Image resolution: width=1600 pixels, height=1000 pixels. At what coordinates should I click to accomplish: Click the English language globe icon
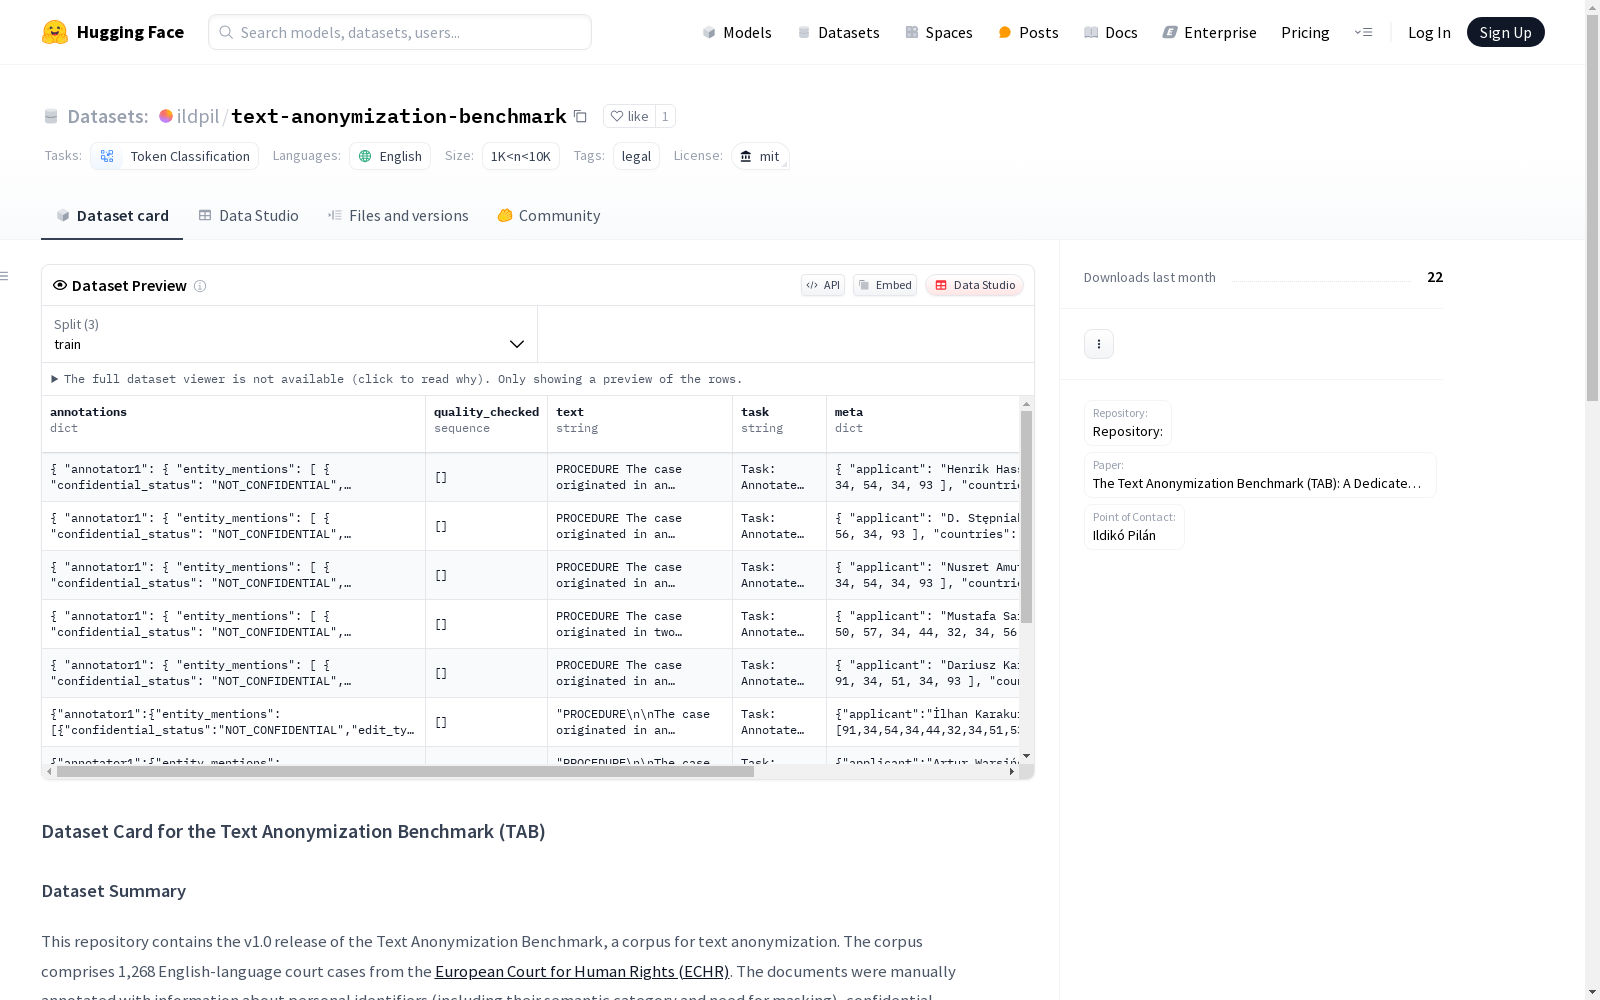(x=365, y=156)
